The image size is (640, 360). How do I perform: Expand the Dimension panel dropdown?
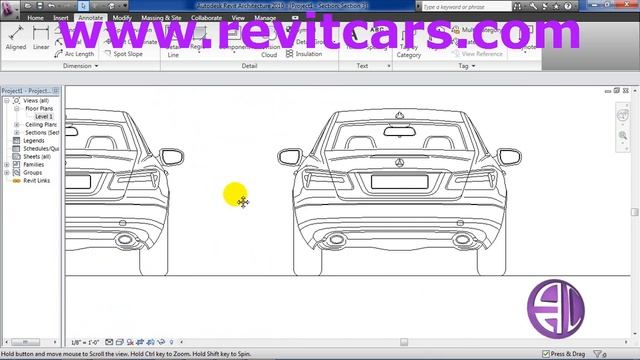97,66
